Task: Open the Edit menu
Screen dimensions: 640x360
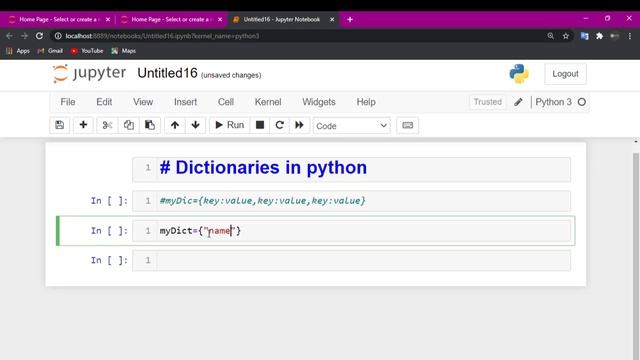Action: click(104, 102)
